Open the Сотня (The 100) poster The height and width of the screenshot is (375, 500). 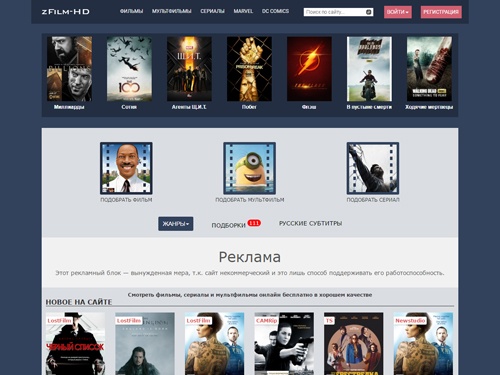pyautogui.click(x=129, y=69)
